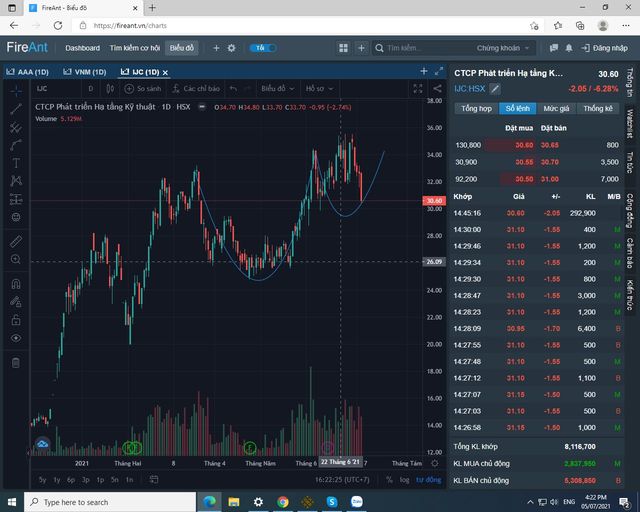Image resolution: width=640 pixels, height=512 pixels.
Task: Enter fullscreen chart mode icon
Action: (418, 89)
